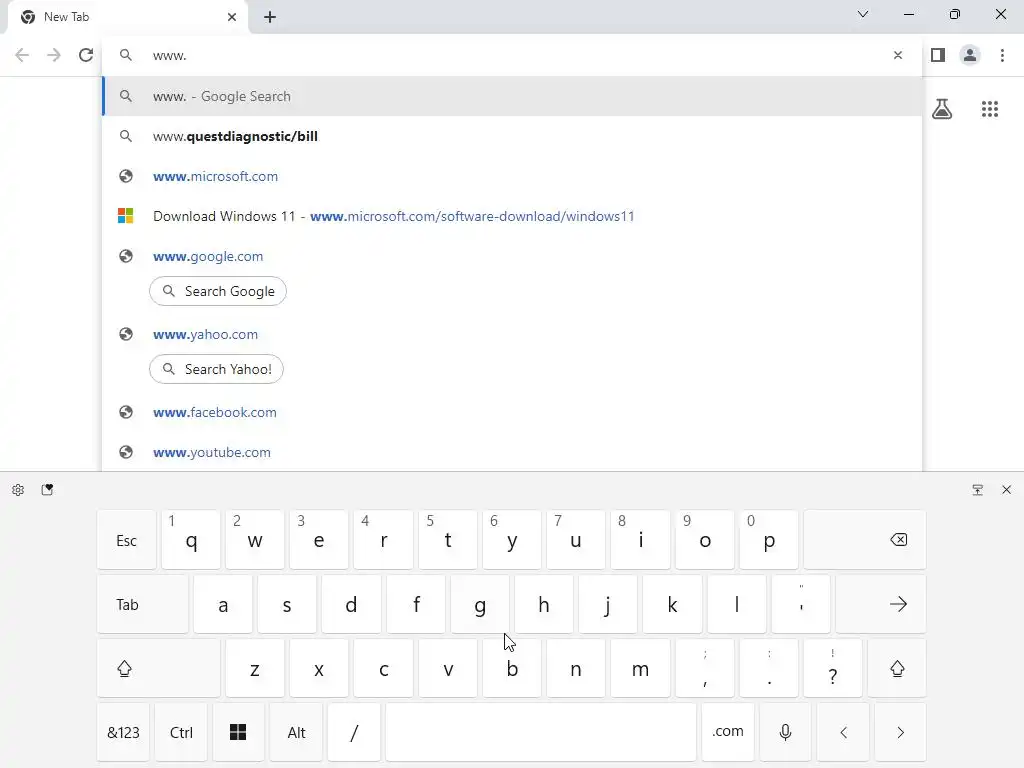The image size is (1024, 768).
Task: Expand the tab search chevron
Action: [863, 14]
